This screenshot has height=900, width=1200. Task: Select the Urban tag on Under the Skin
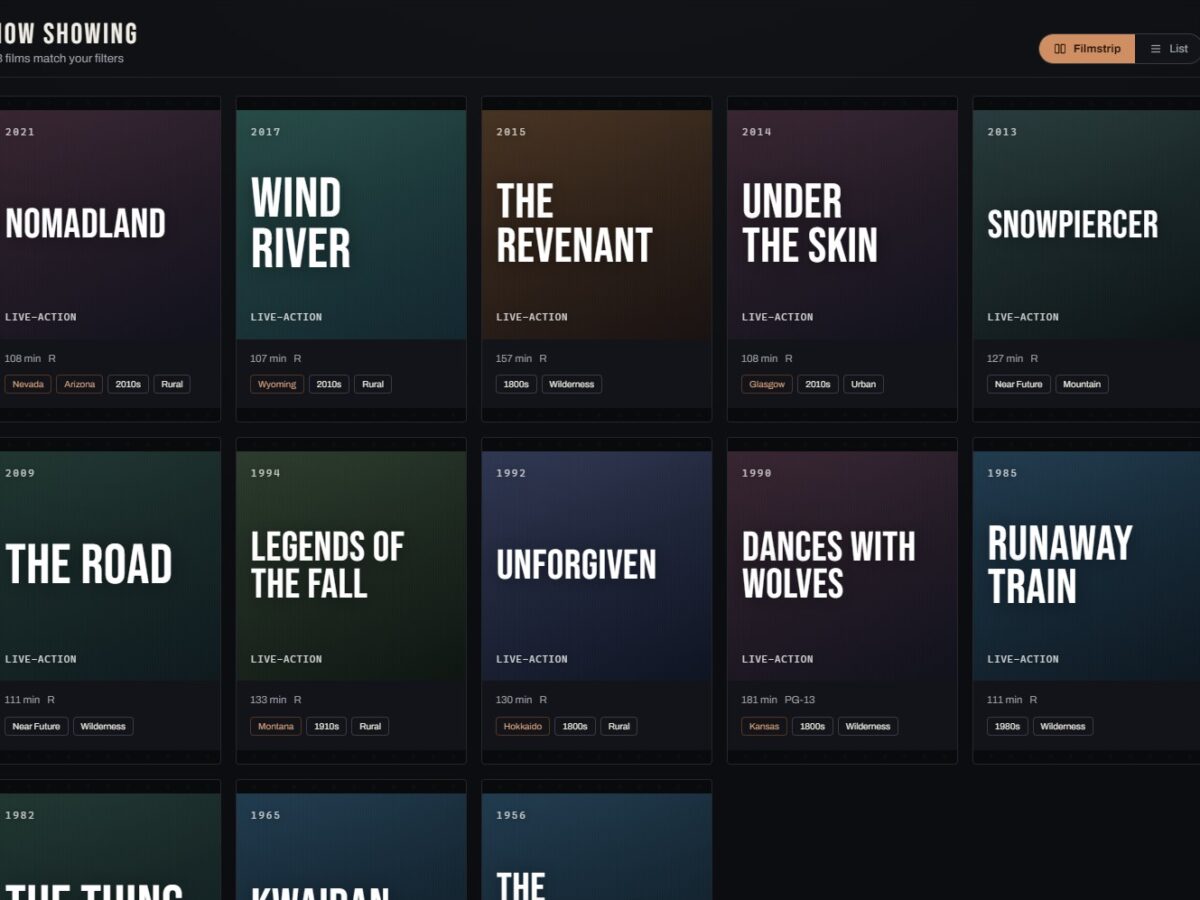tap(863, 384)
